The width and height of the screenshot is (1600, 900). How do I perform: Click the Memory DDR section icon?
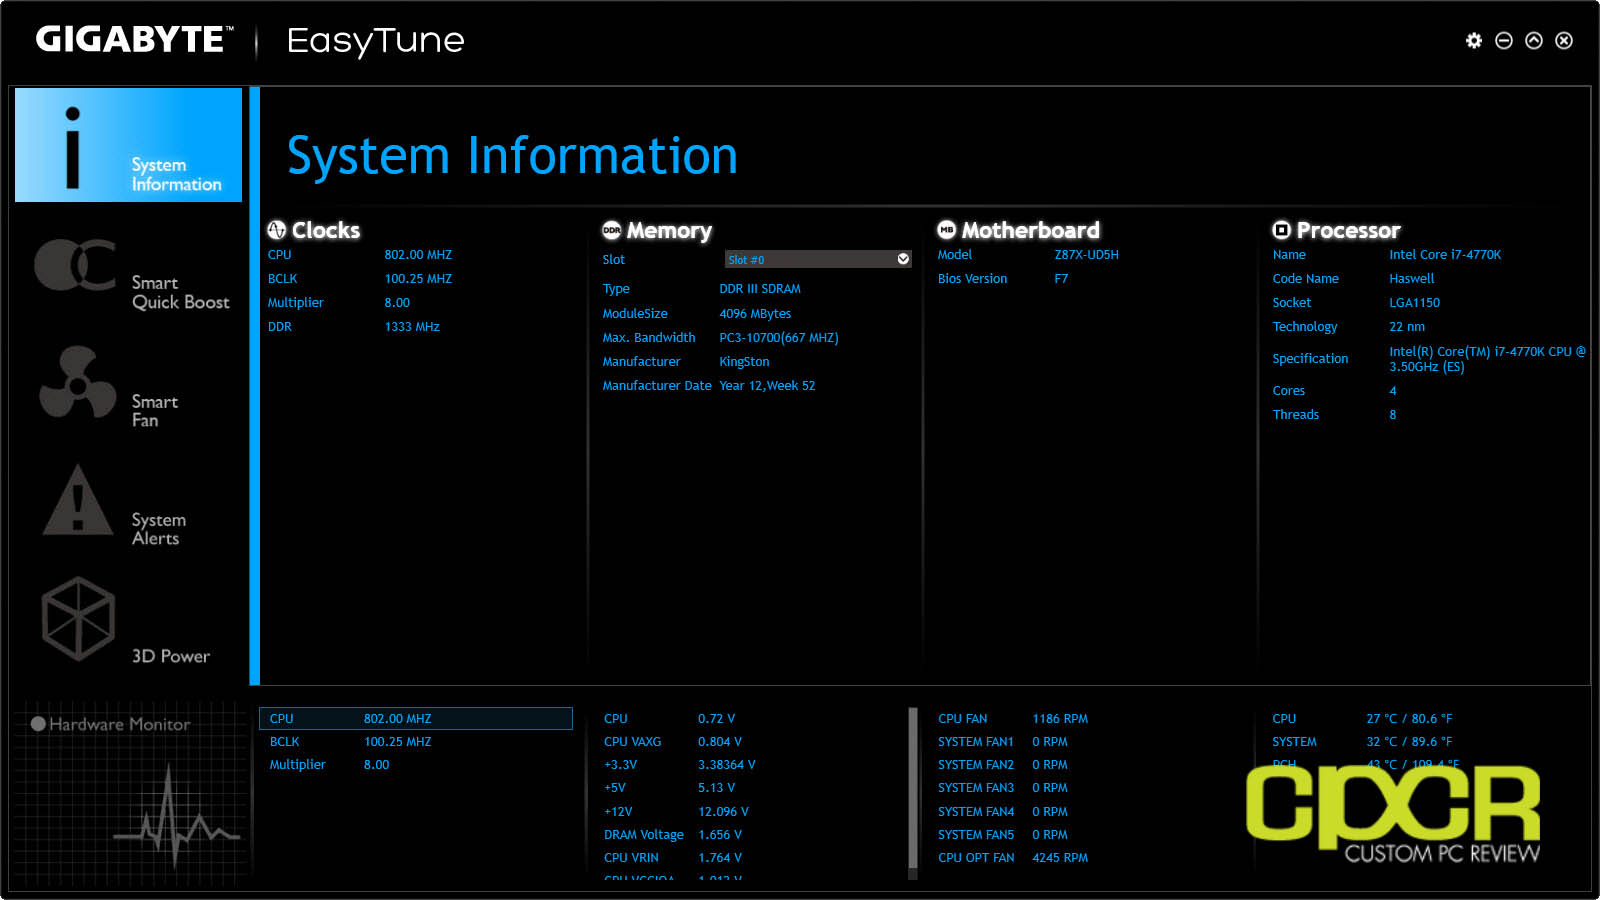pyautogui.click(x=612, y=230)
